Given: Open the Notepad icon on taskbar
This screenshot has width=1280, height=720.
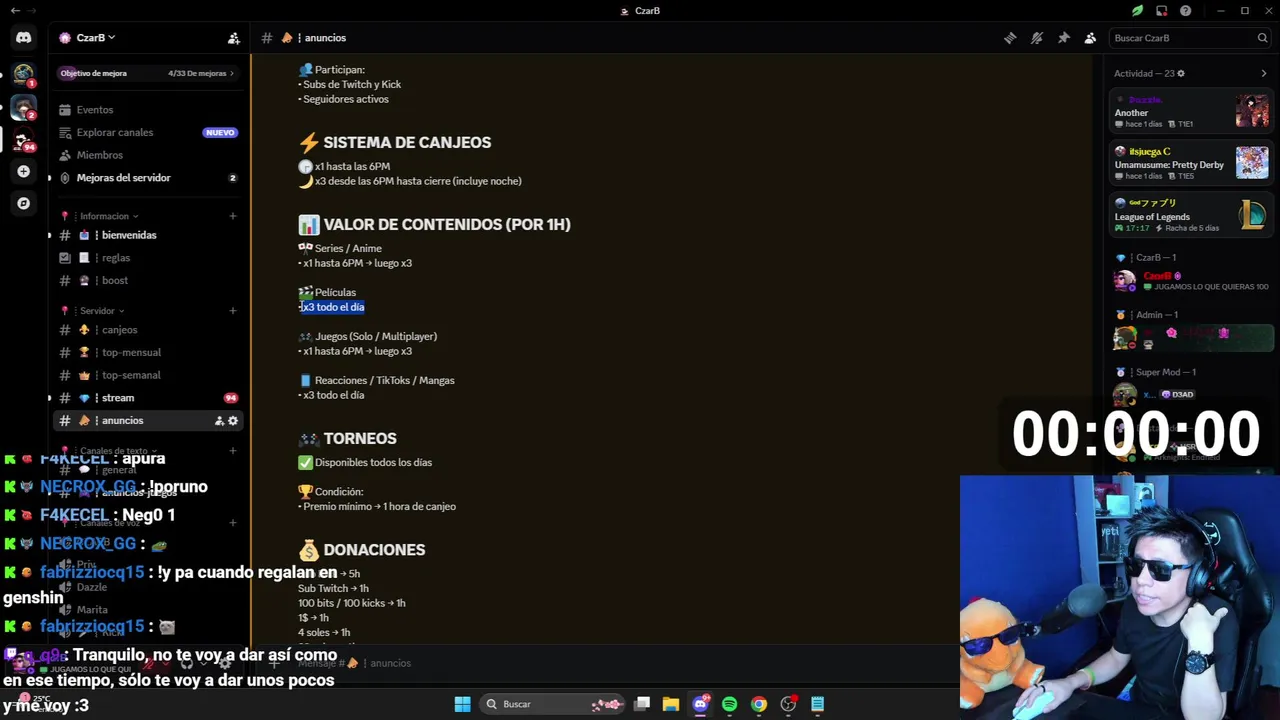Looking at the screenshot, I should tap(817, 704).
